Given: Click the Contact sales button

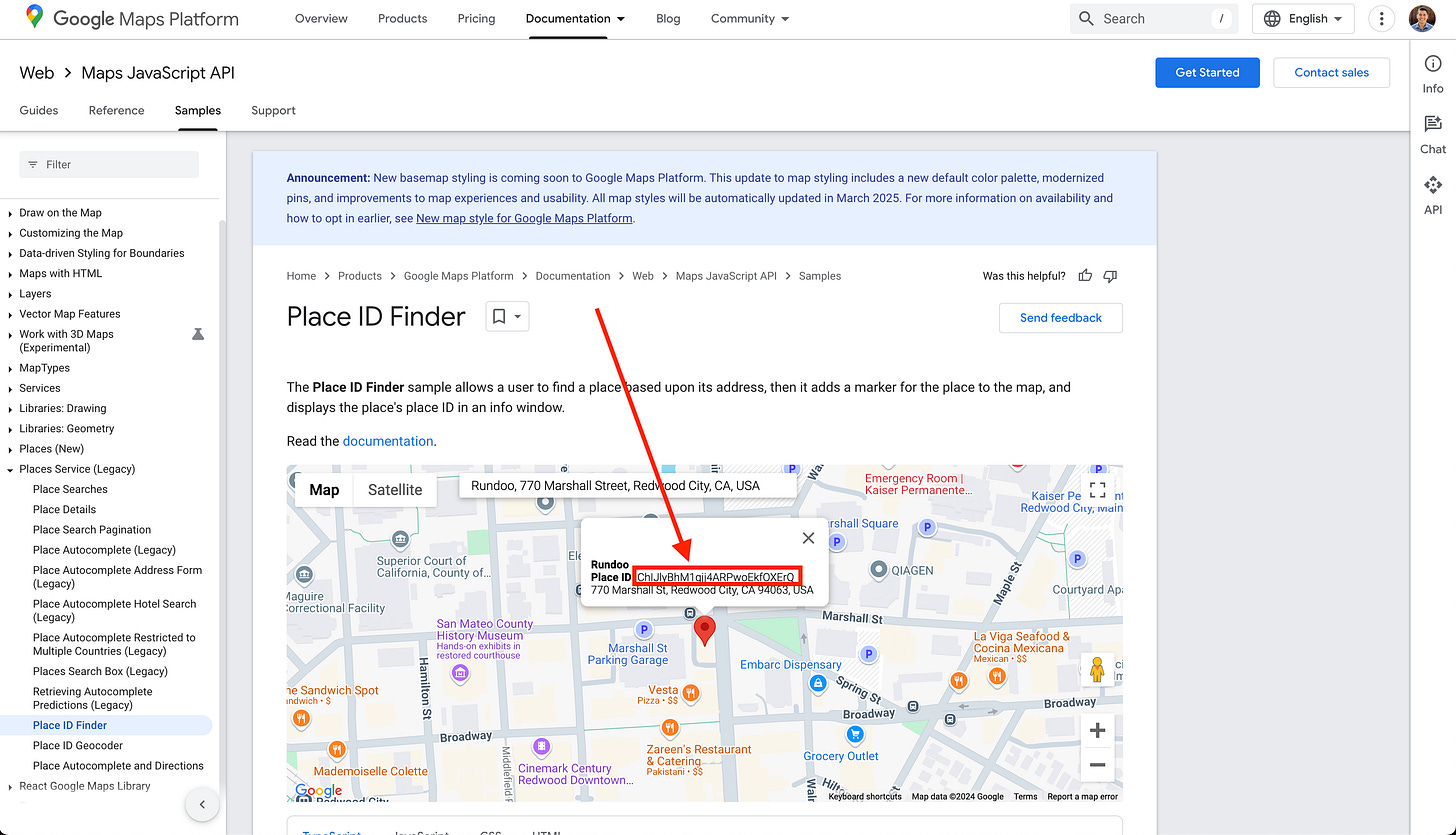Looking at the screenshot, I should click(x=1332, y=72).
